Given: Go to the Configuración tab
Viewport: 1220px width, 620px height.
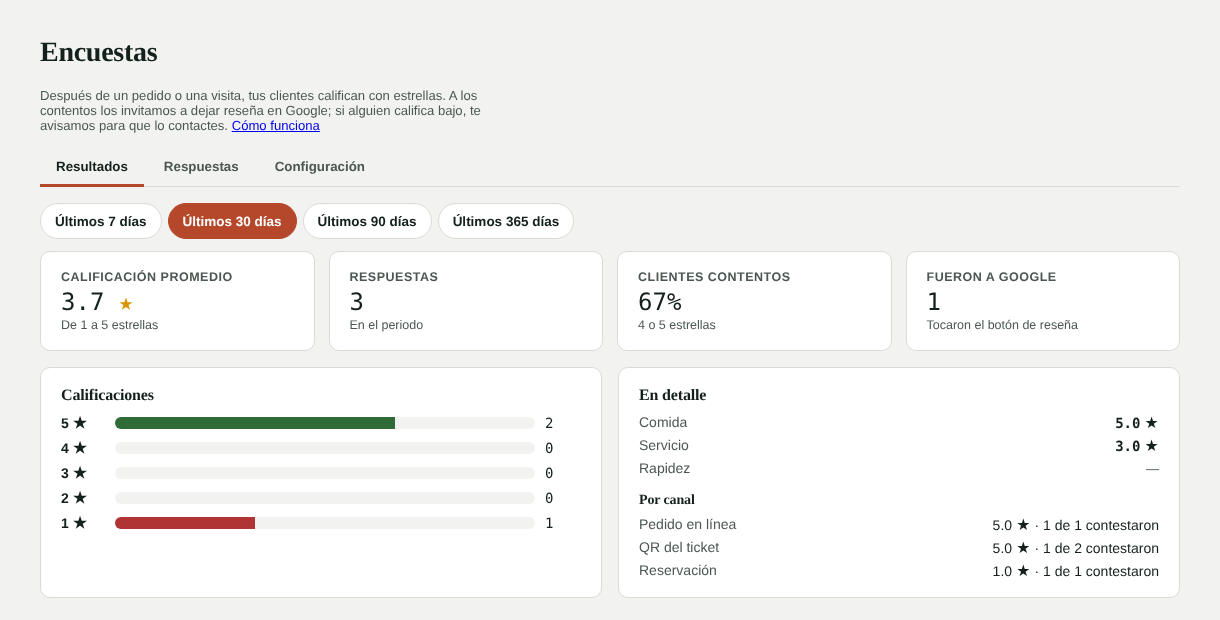Looking at the screenshot, I should 320,166.
